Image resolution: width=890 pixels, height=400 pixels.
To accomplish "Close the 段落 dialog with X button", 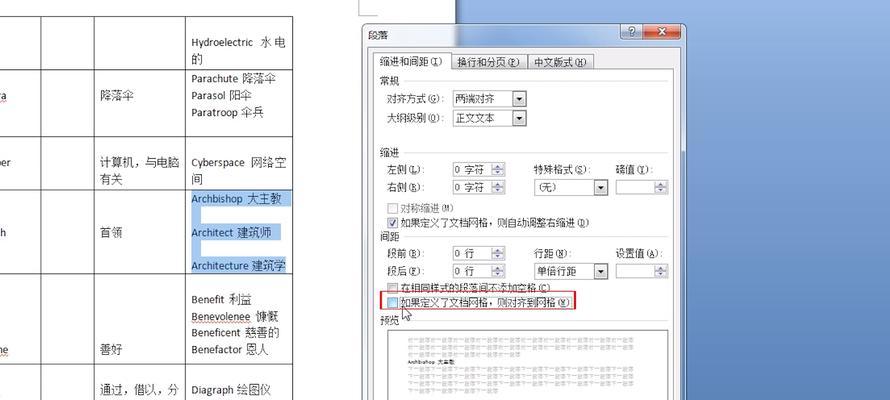I will pyautogui.click(x=662, y=32).
